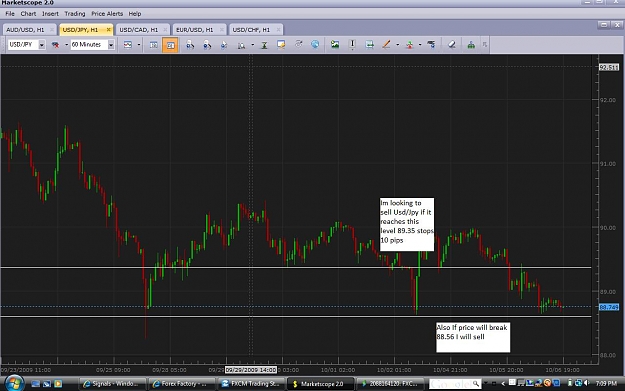Select Marketscope 2.0 taskbar button
The height and width of the screenshot is (391, 625).
[320, 384]
